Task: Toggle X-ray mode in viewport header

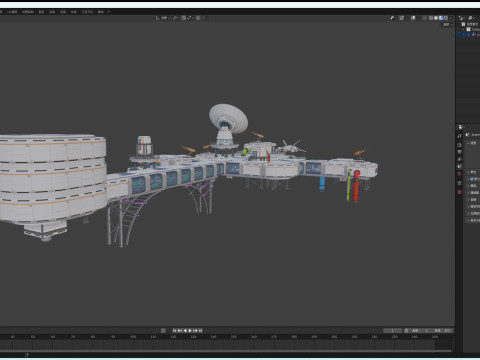Action: coord(425,18)
